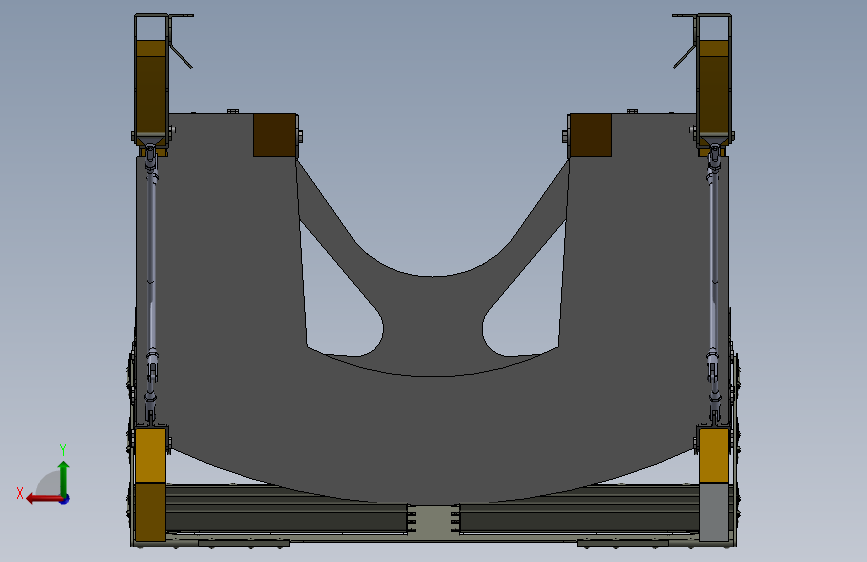867x562 pixels.
Task: Select the center connector plate on the bottom rail
Action: point(434,521)
